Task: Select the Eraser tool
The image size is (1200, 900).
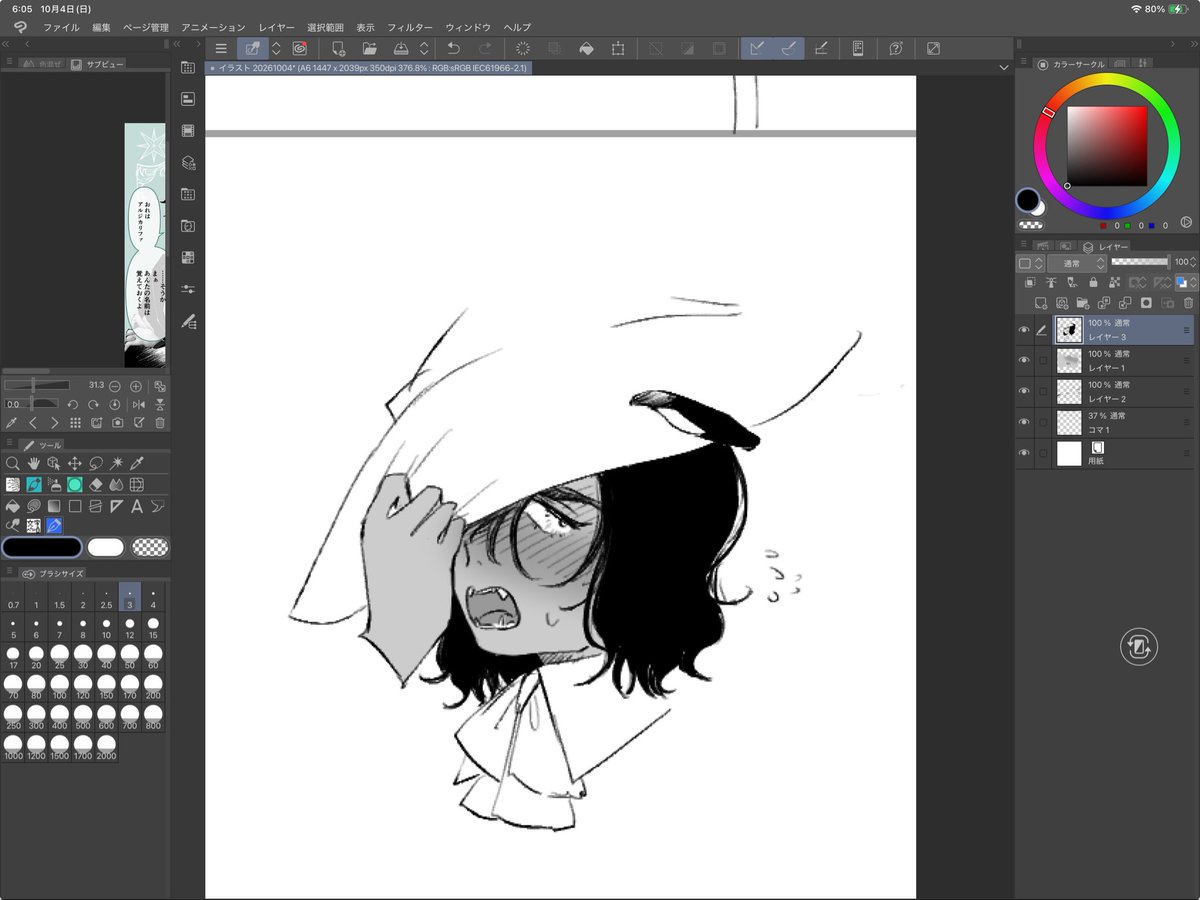Action: (96, 485)
